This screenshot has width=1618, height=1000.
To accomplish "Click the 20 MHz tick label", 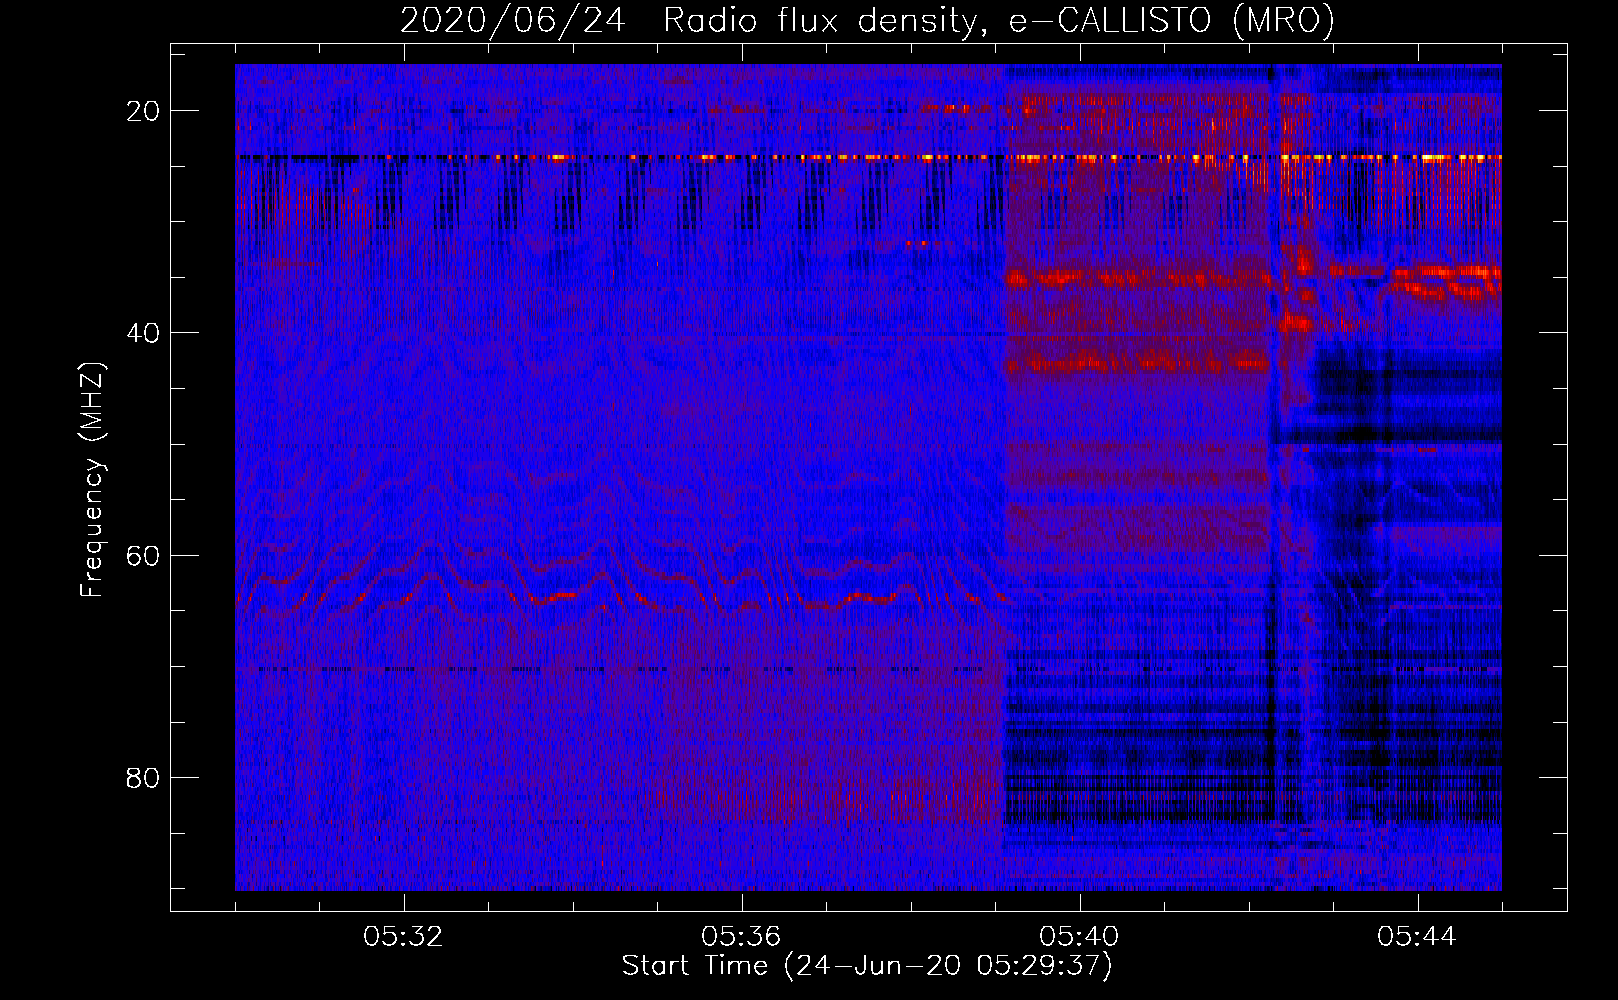I will 143,111.
